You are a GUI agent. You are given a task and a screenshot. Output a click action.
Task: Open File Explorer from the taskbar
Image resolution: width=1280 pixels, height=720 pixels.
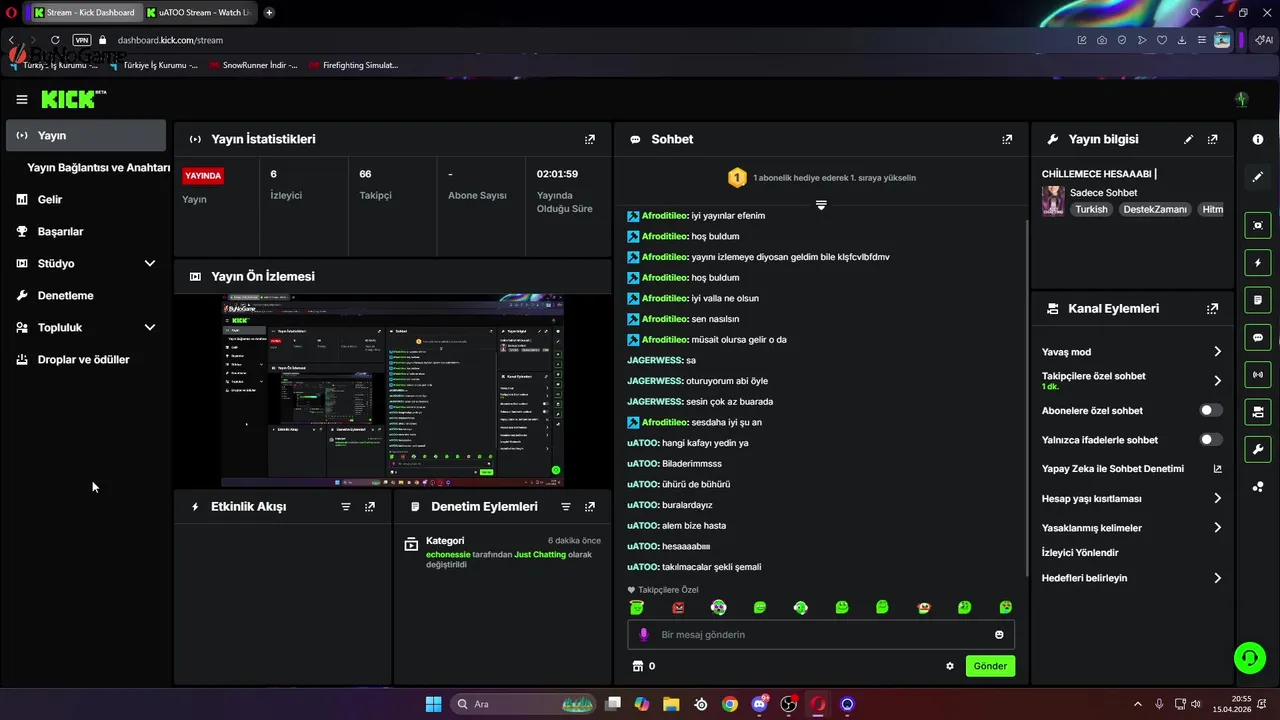[670, 704]
